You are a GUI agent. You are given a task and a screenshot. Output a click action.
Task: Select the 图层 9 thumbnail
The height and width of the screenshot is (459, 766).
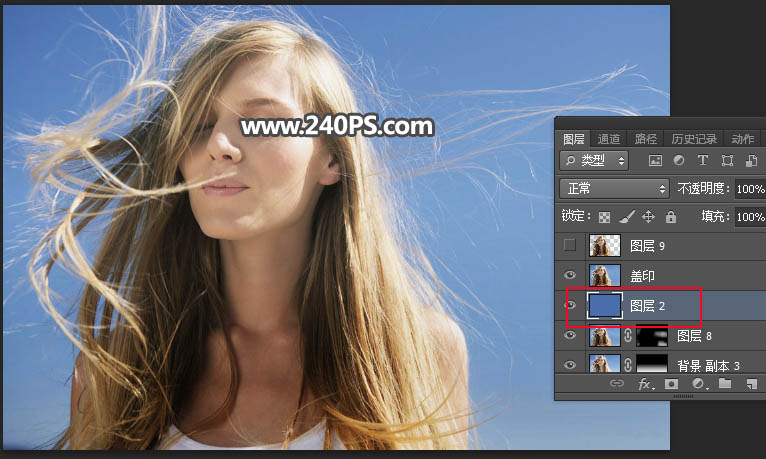tap(605, 245)
